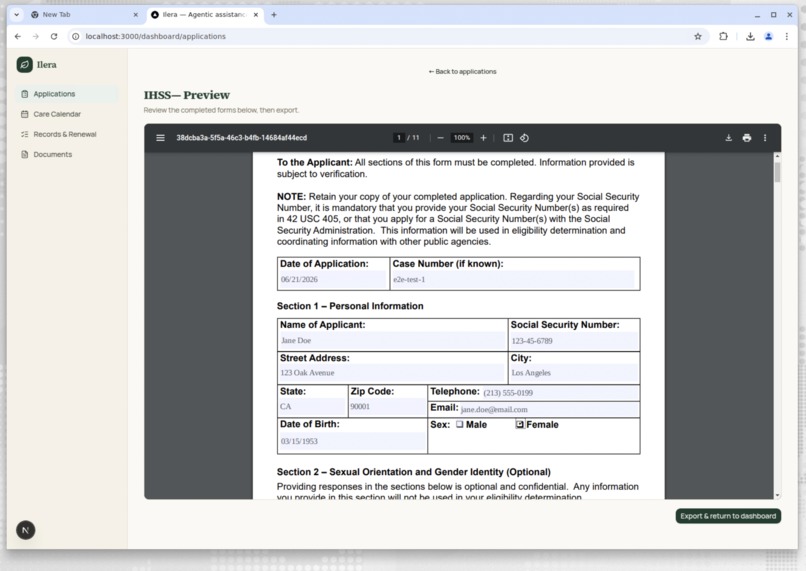Click Export & return to dashboard
This screenshot has height=571, width=806.
click(x=728, y=516)
